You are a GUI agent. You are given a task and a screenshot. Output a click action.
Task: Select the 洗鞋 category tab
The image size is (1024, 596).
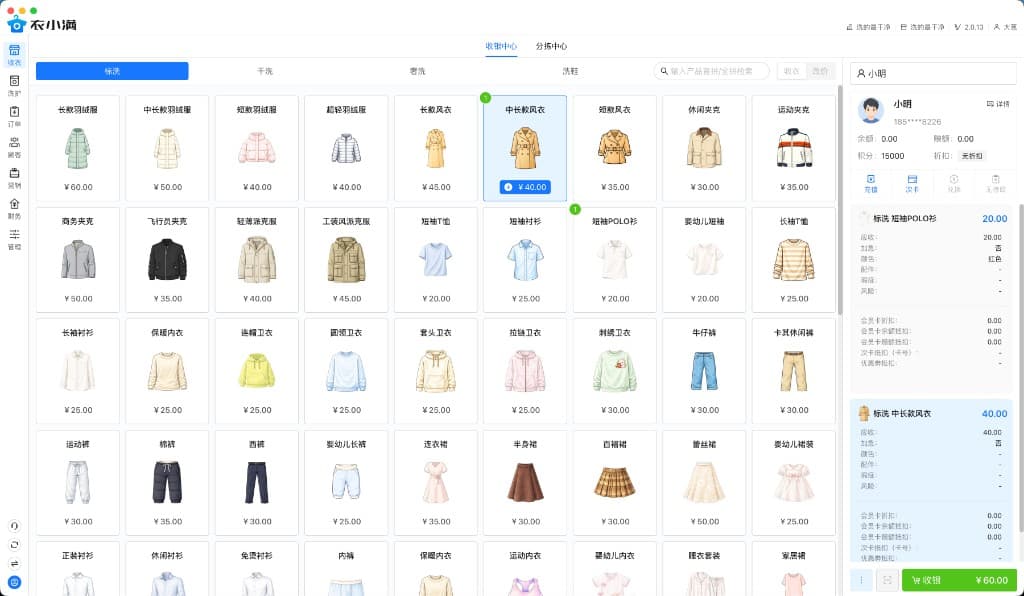[x=570, y=71]
